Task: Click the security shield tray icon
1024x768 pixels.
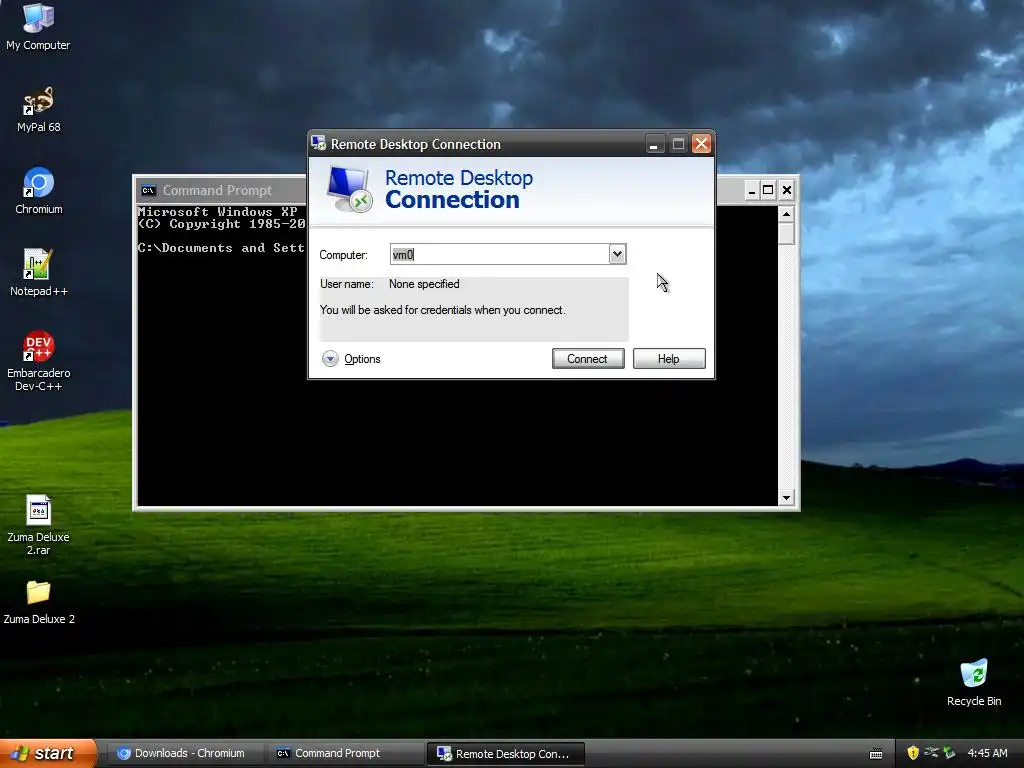Action: coord(913,753)
